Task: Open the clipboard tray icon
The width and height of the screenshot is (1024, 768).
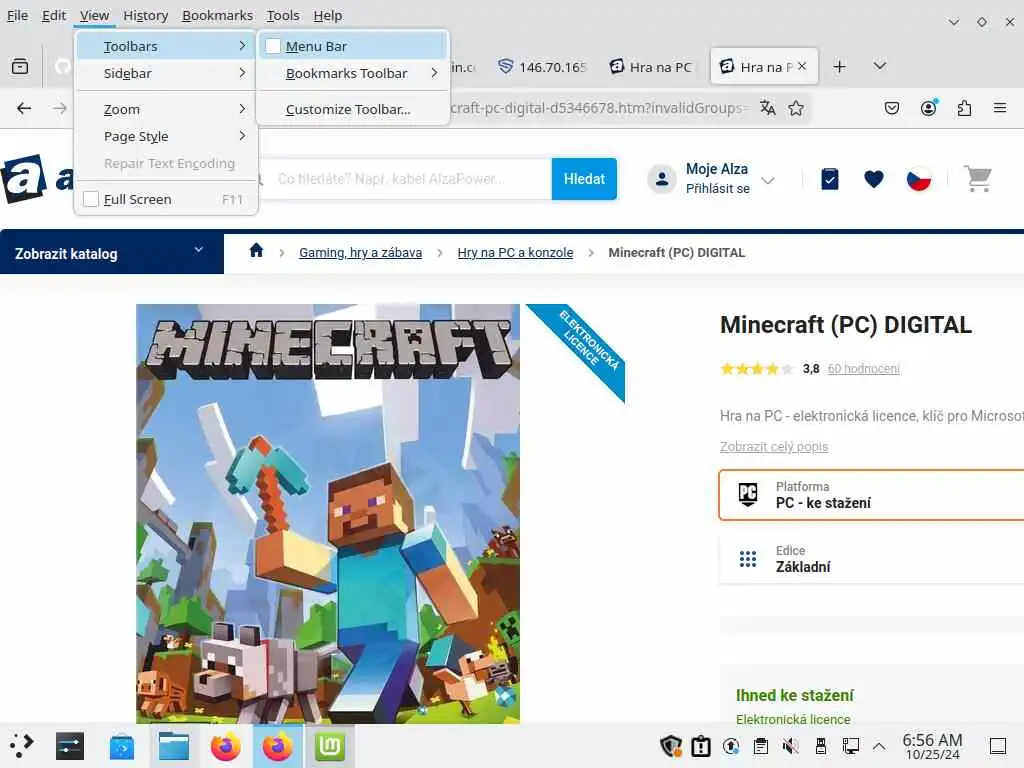Action: [x=760, y=746]
